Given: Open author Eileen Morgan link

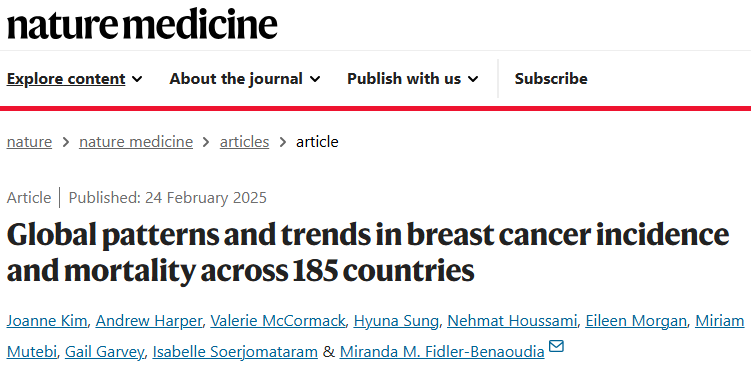Looking at the screenshot, I should pos(636,321).
